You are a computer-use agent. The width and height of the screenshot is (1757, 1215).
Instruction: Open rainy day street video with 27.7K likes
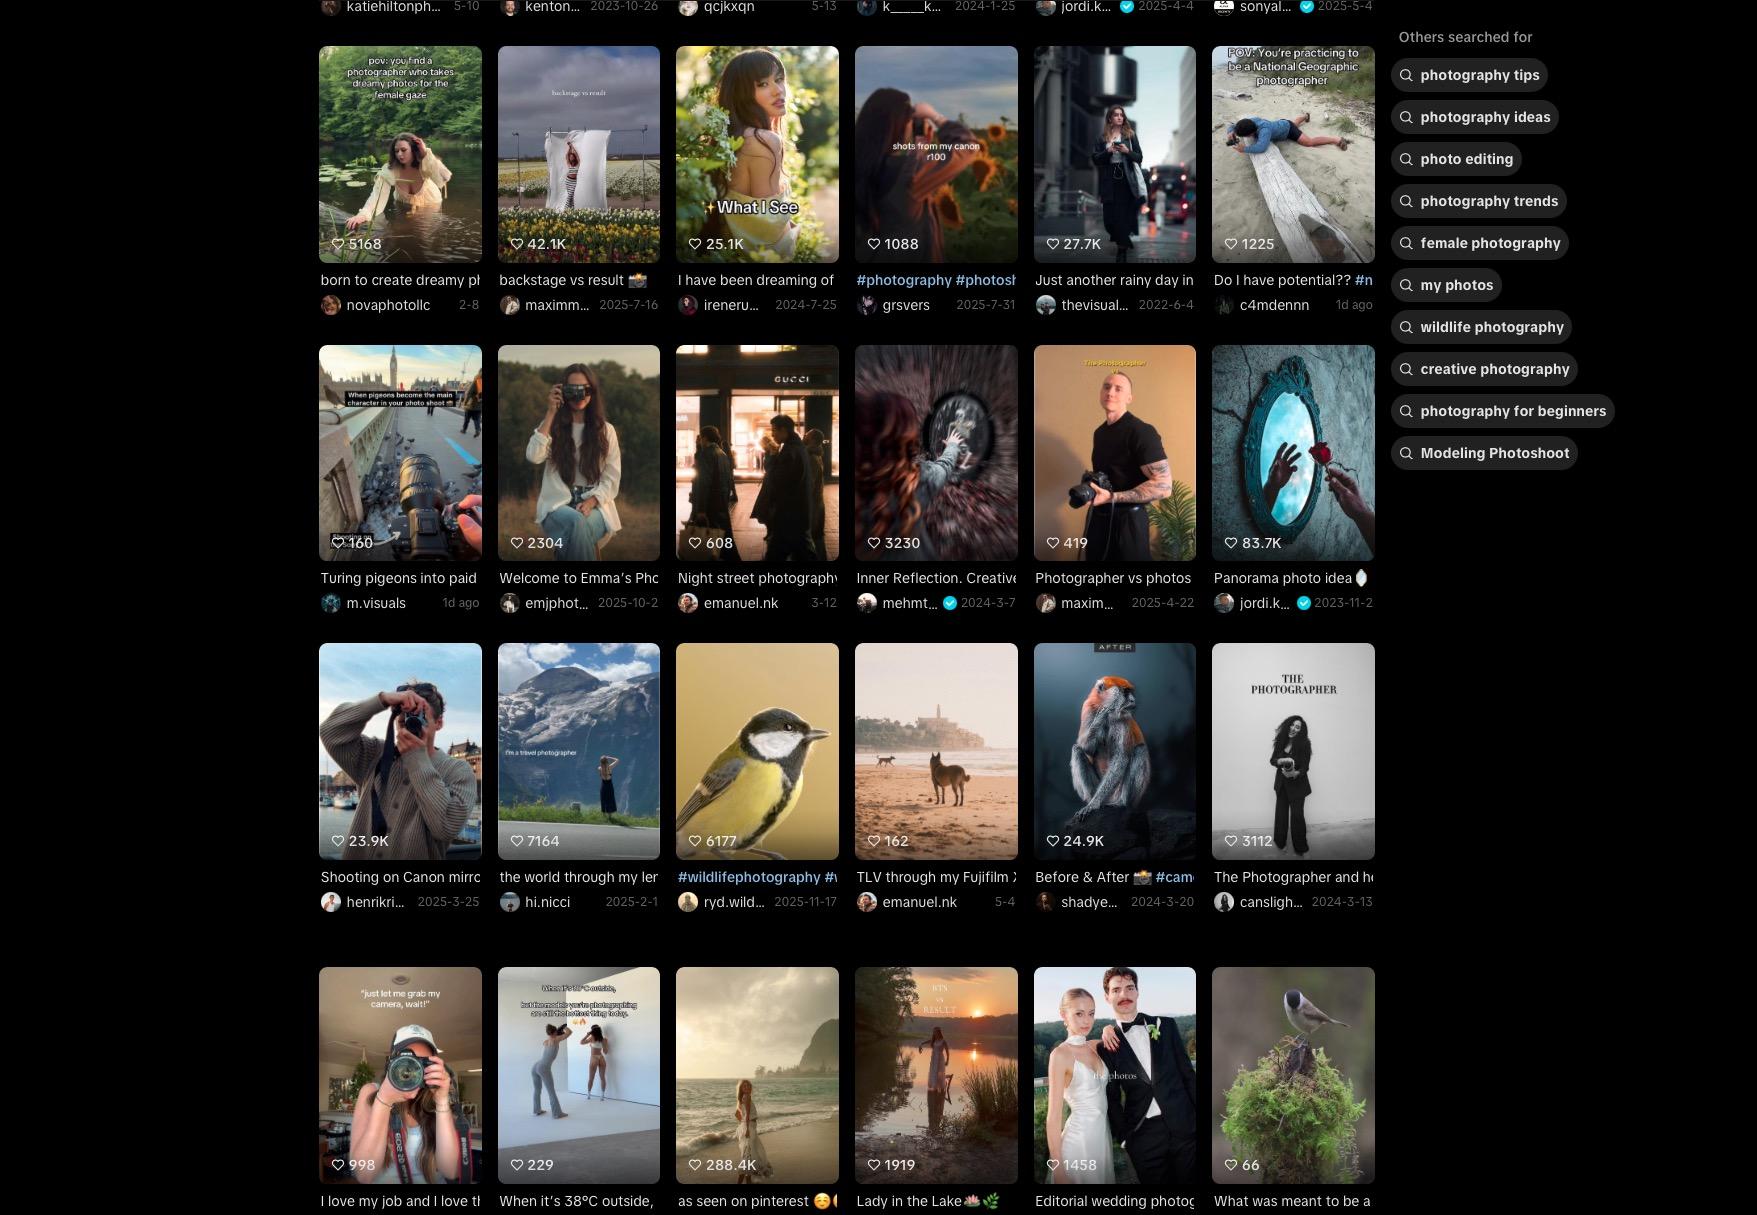pyautogui.click(x=1115, y=154)
